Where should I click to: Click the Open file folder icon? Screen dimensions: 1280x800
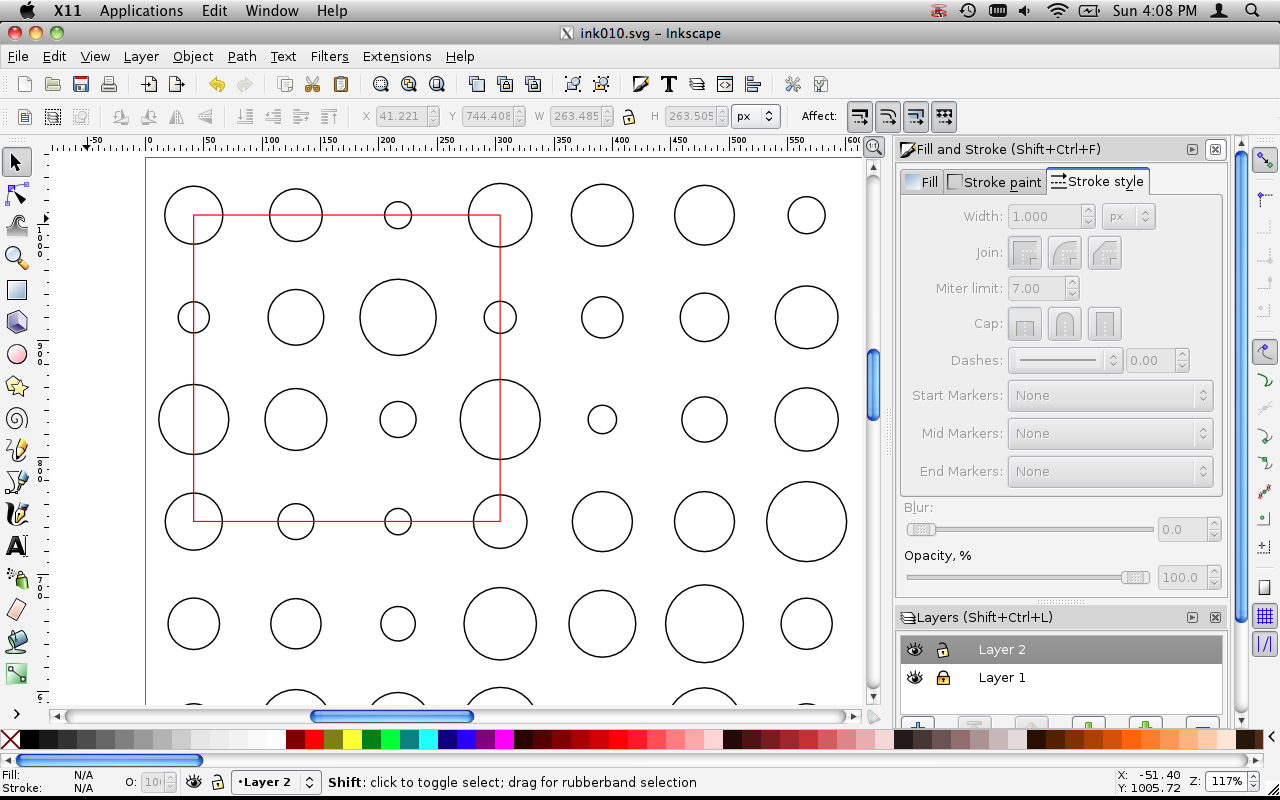tap(53, 84)
